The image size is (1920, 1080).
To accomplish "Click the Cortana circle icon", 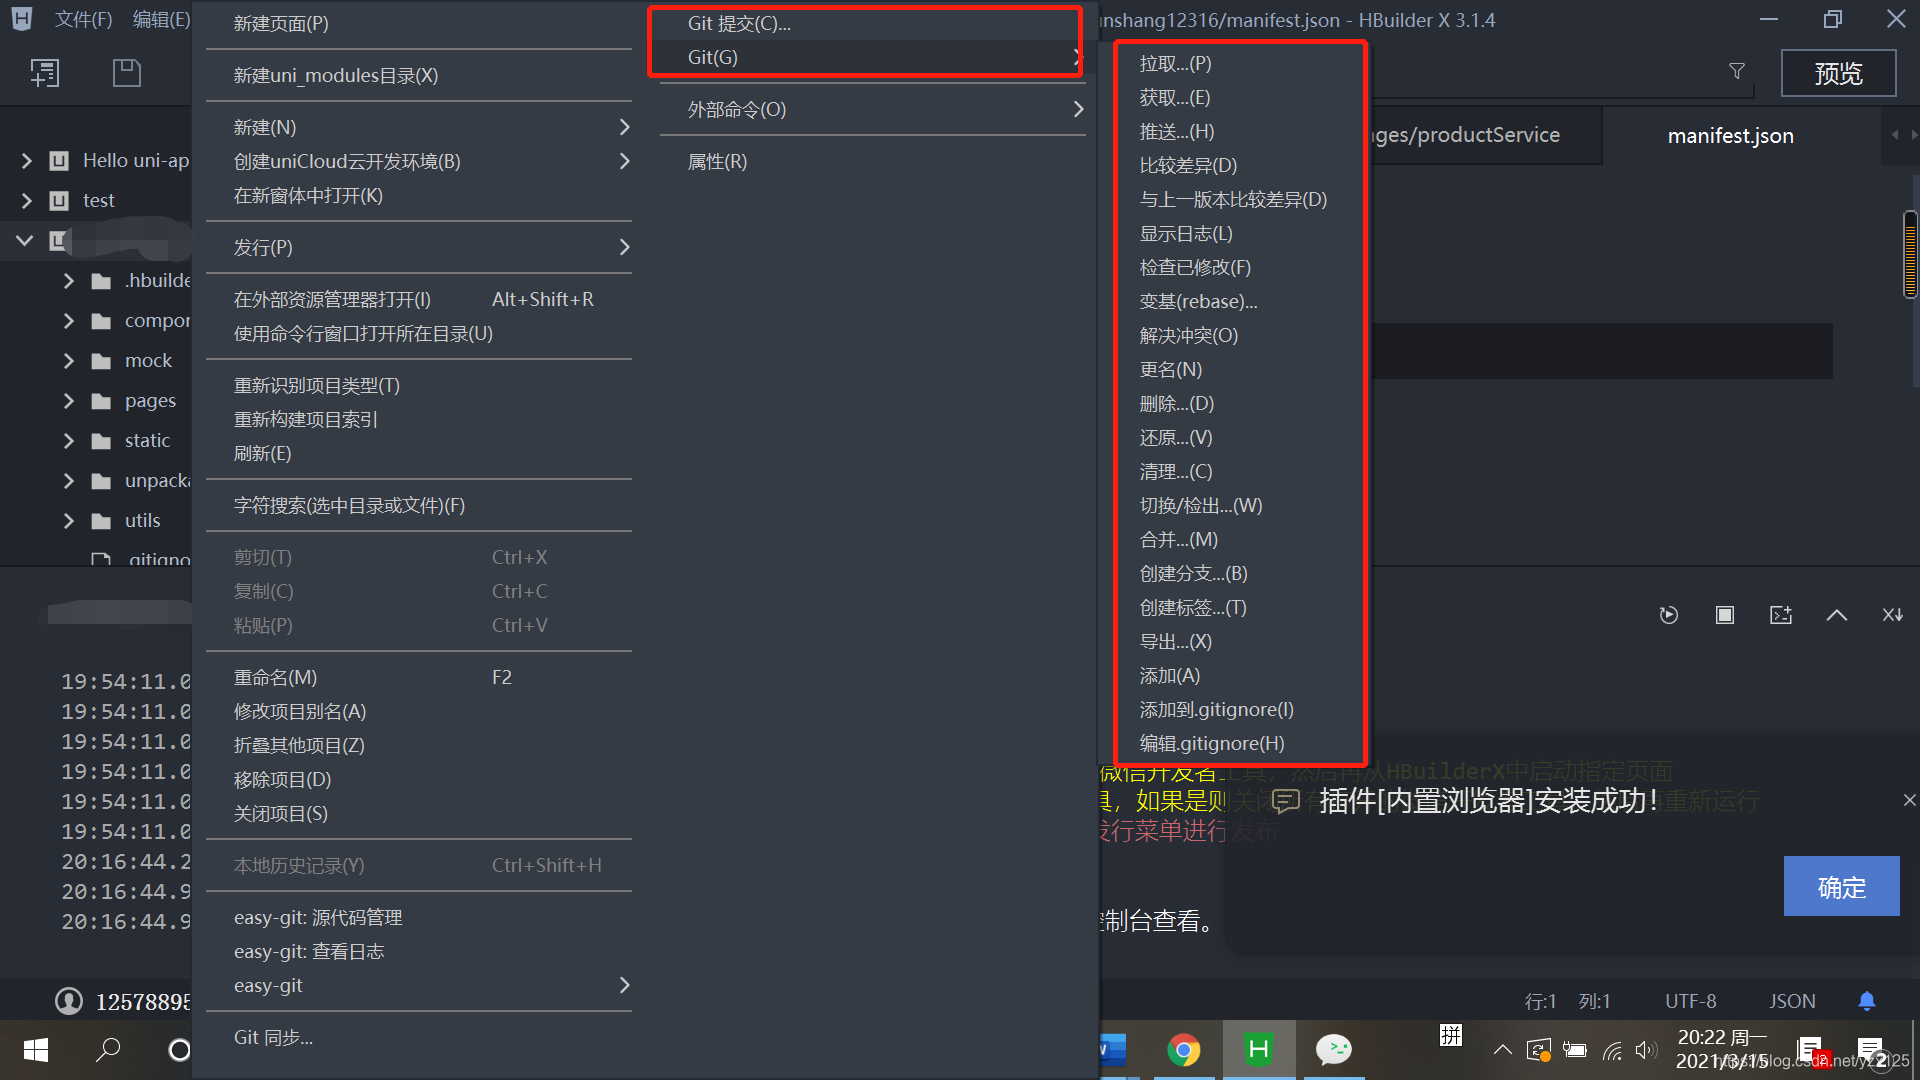I will pos(179,1050).
